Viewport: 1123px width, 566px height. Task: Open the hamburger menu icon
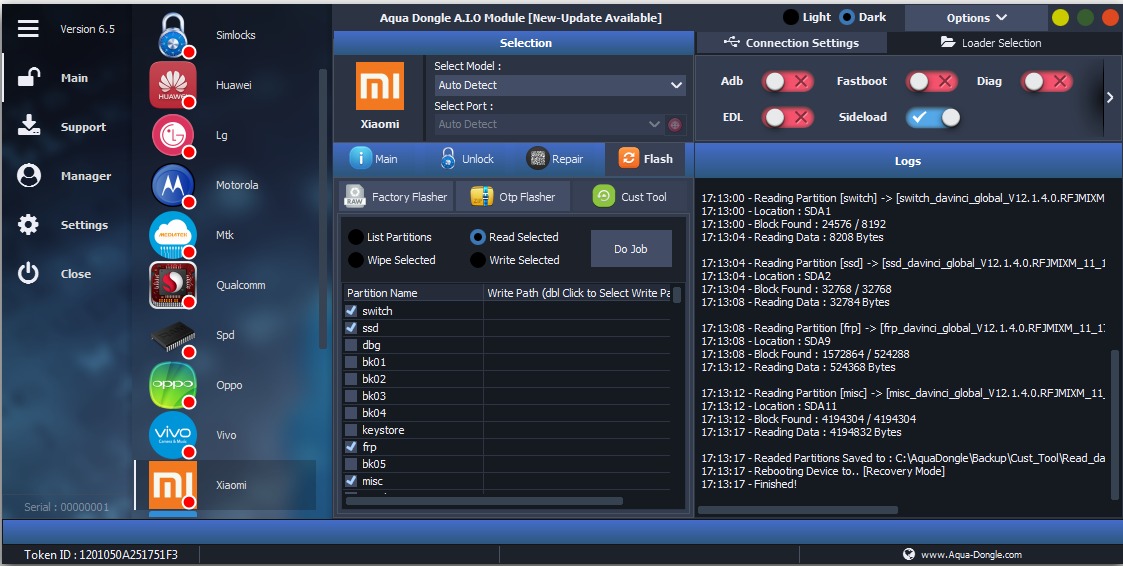[x=29, y=29]
